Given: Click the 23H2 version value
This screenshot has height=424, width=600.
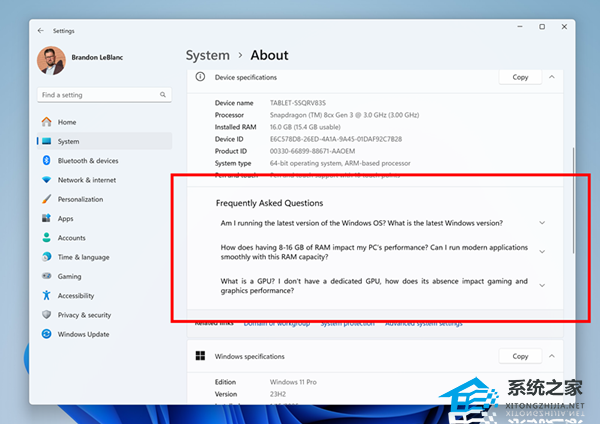Looking at the screenshot, I should (x=278, y=394).
